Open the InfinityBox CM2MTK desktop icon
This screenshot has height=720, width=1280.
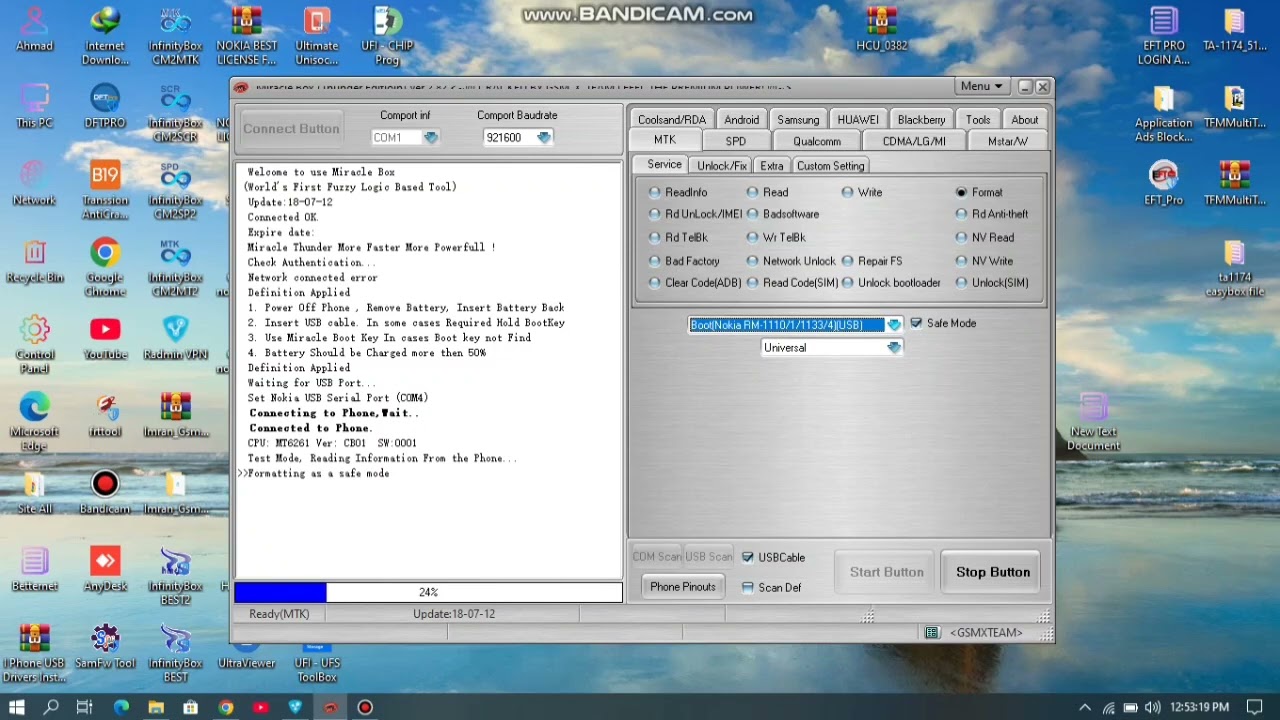(174, 35)
